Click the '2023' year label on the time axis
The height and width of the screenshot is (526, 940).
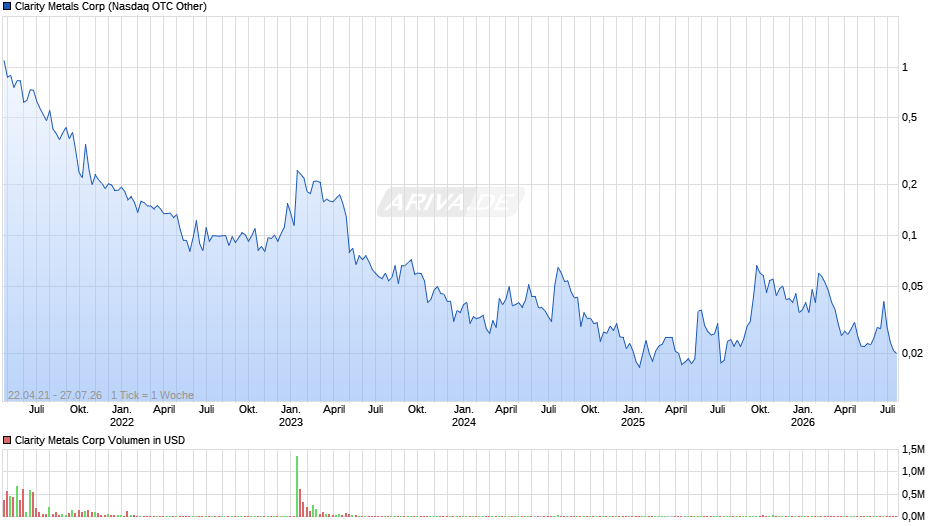291,422
